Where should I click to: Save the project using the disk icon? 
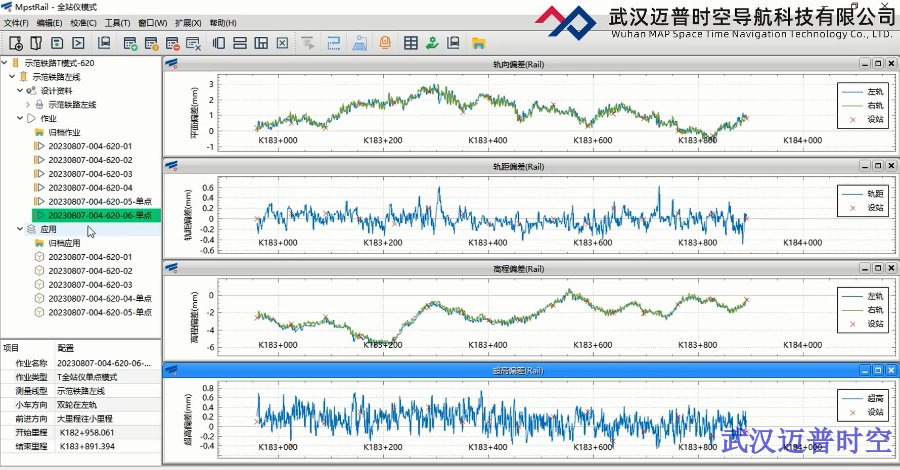click(57, 43)
